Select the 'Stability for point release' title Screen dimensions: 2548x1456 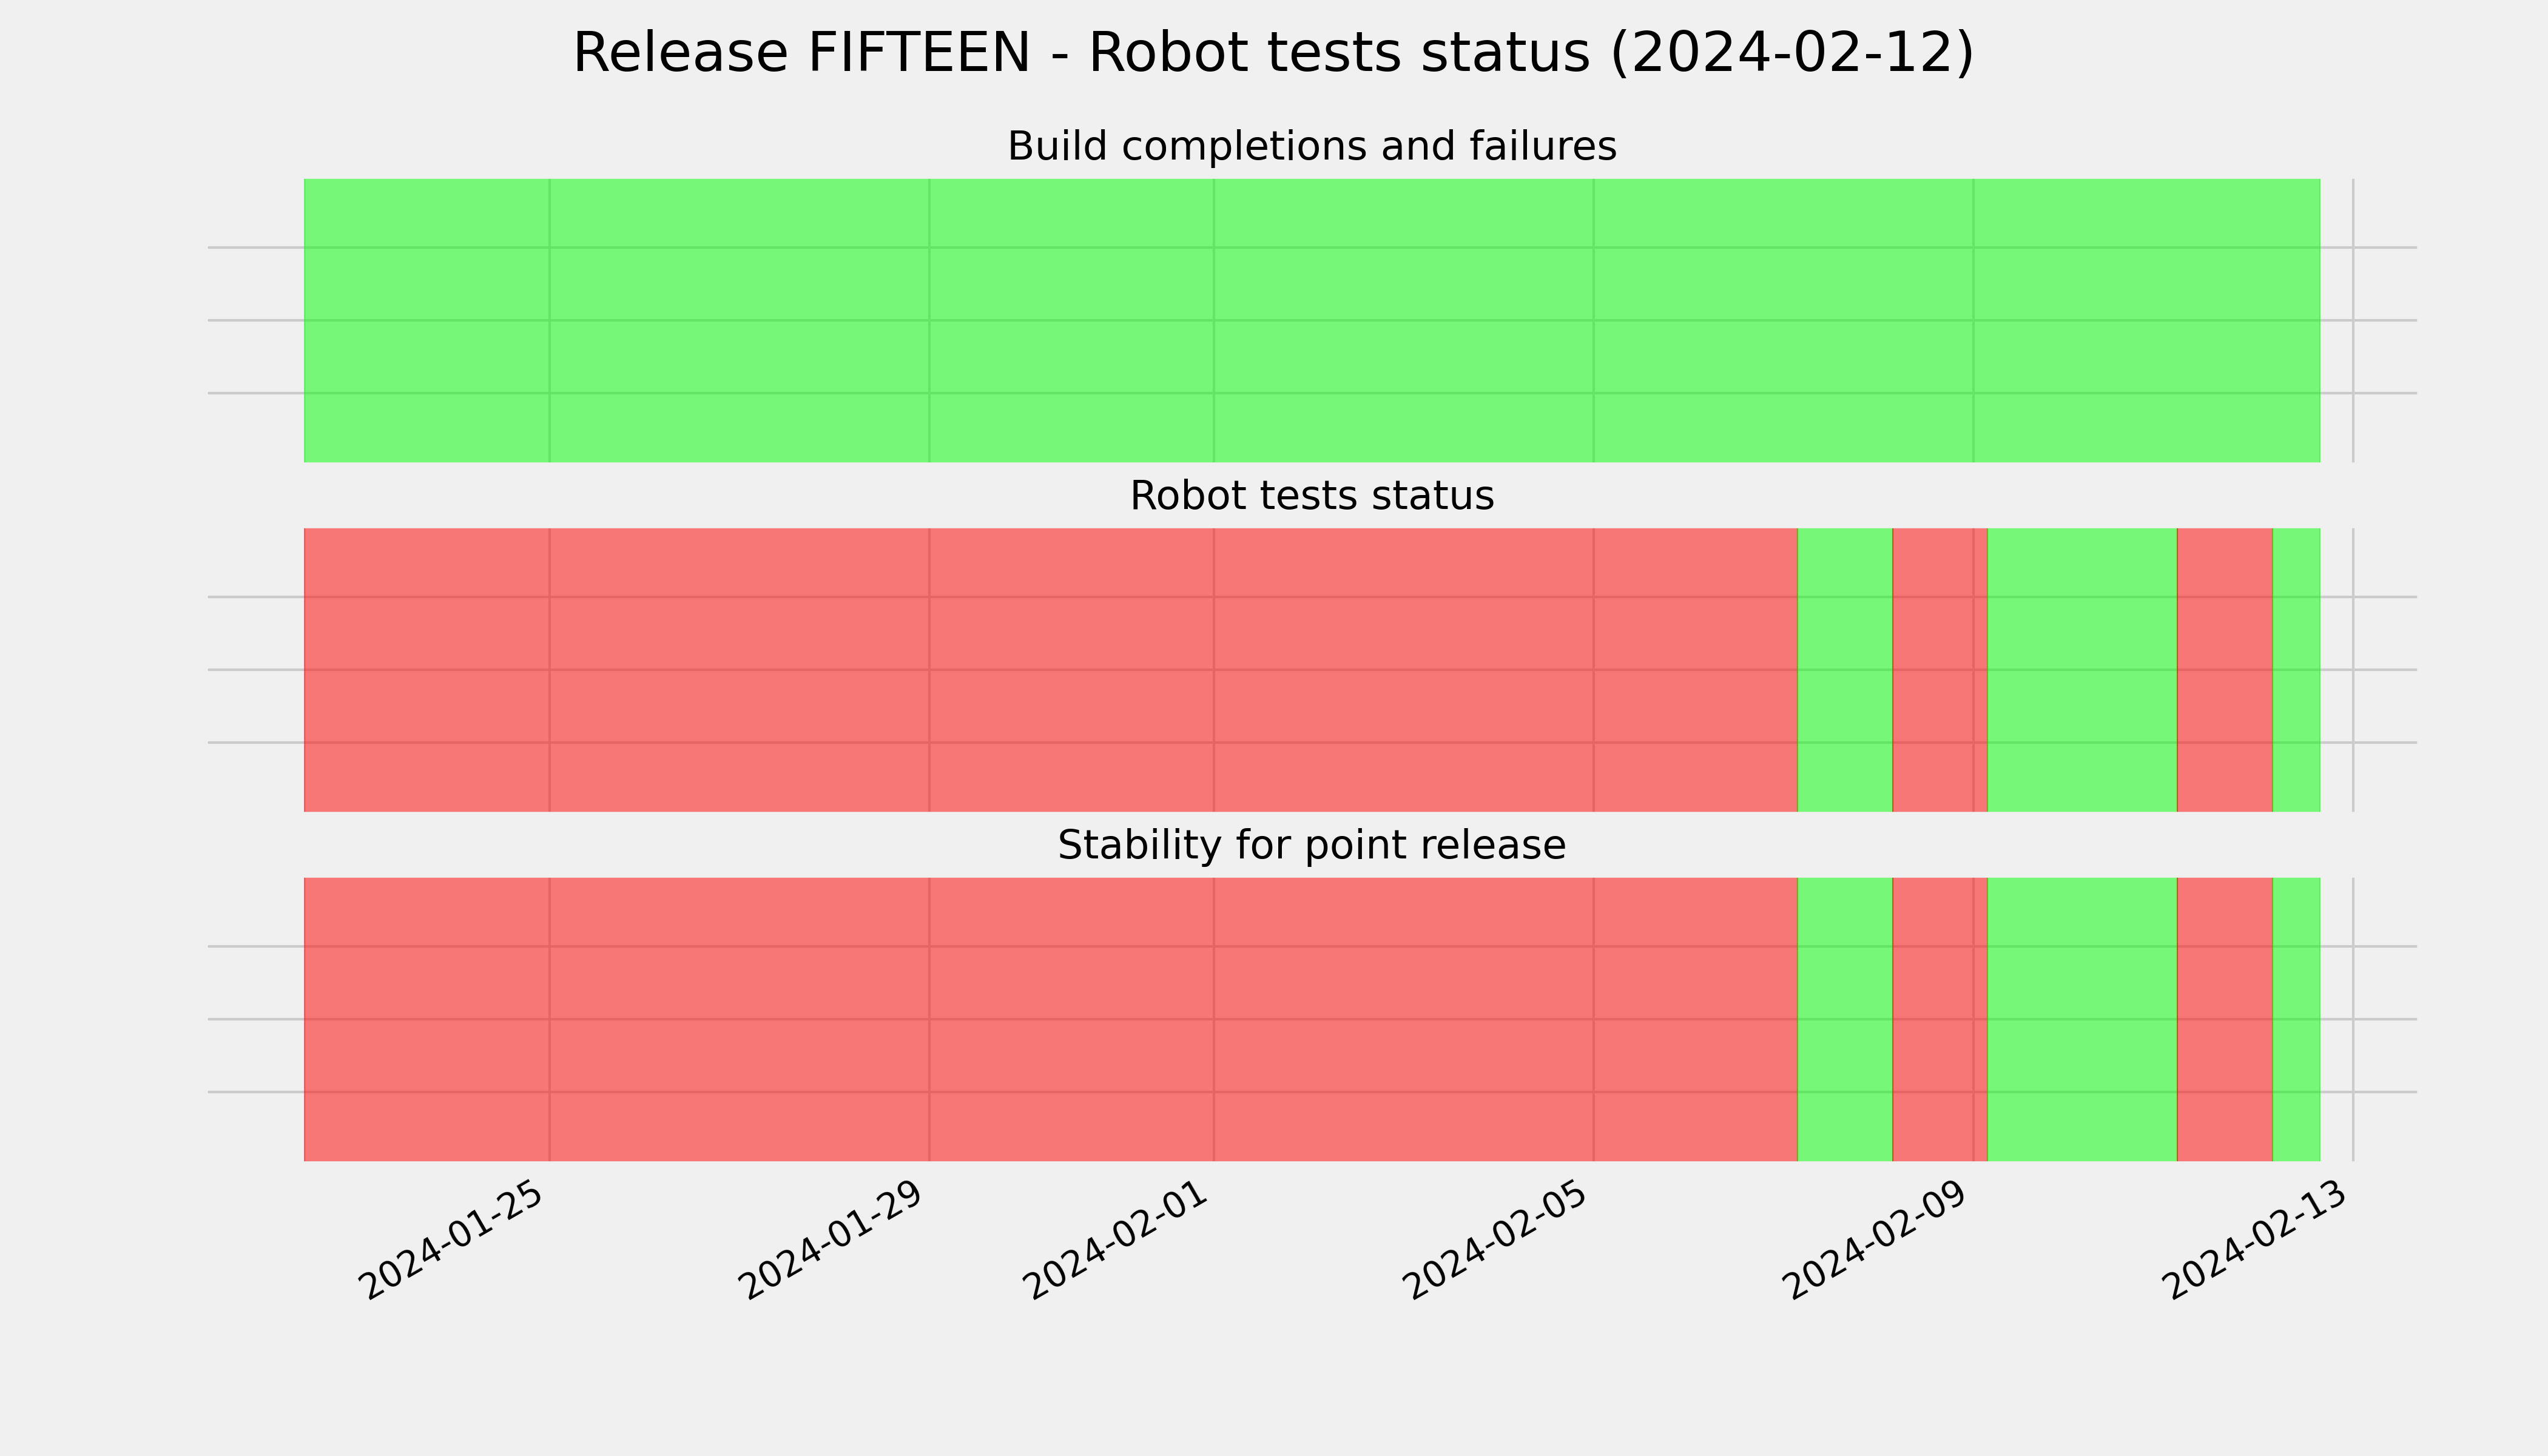coord(1312,845)
